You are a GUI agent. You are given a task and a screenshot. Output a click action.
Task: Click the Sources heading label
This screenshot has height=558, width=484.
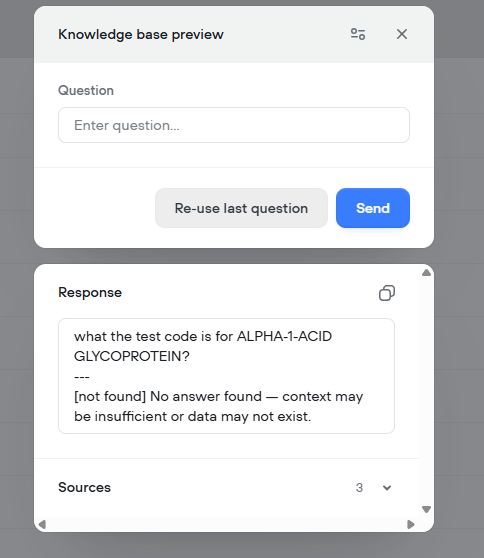click(x=84, y=487)
